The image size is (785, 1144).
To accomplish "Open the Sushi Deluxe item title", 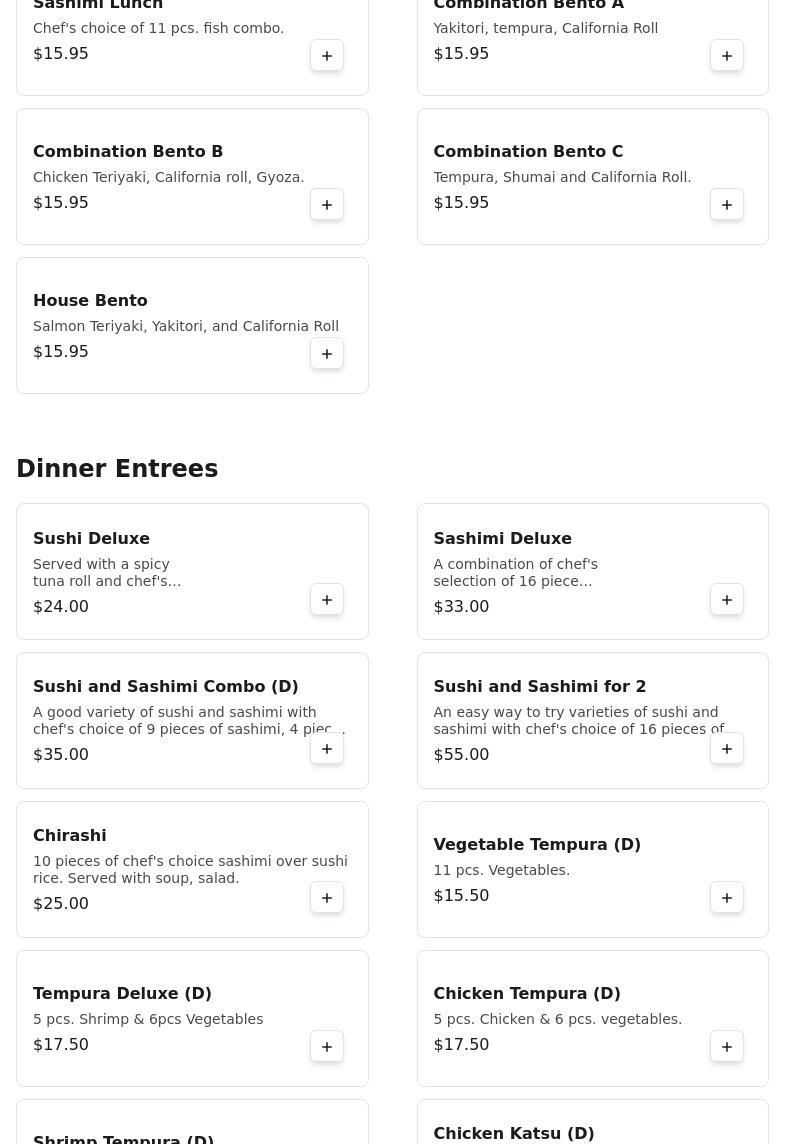I will (91, 538).
